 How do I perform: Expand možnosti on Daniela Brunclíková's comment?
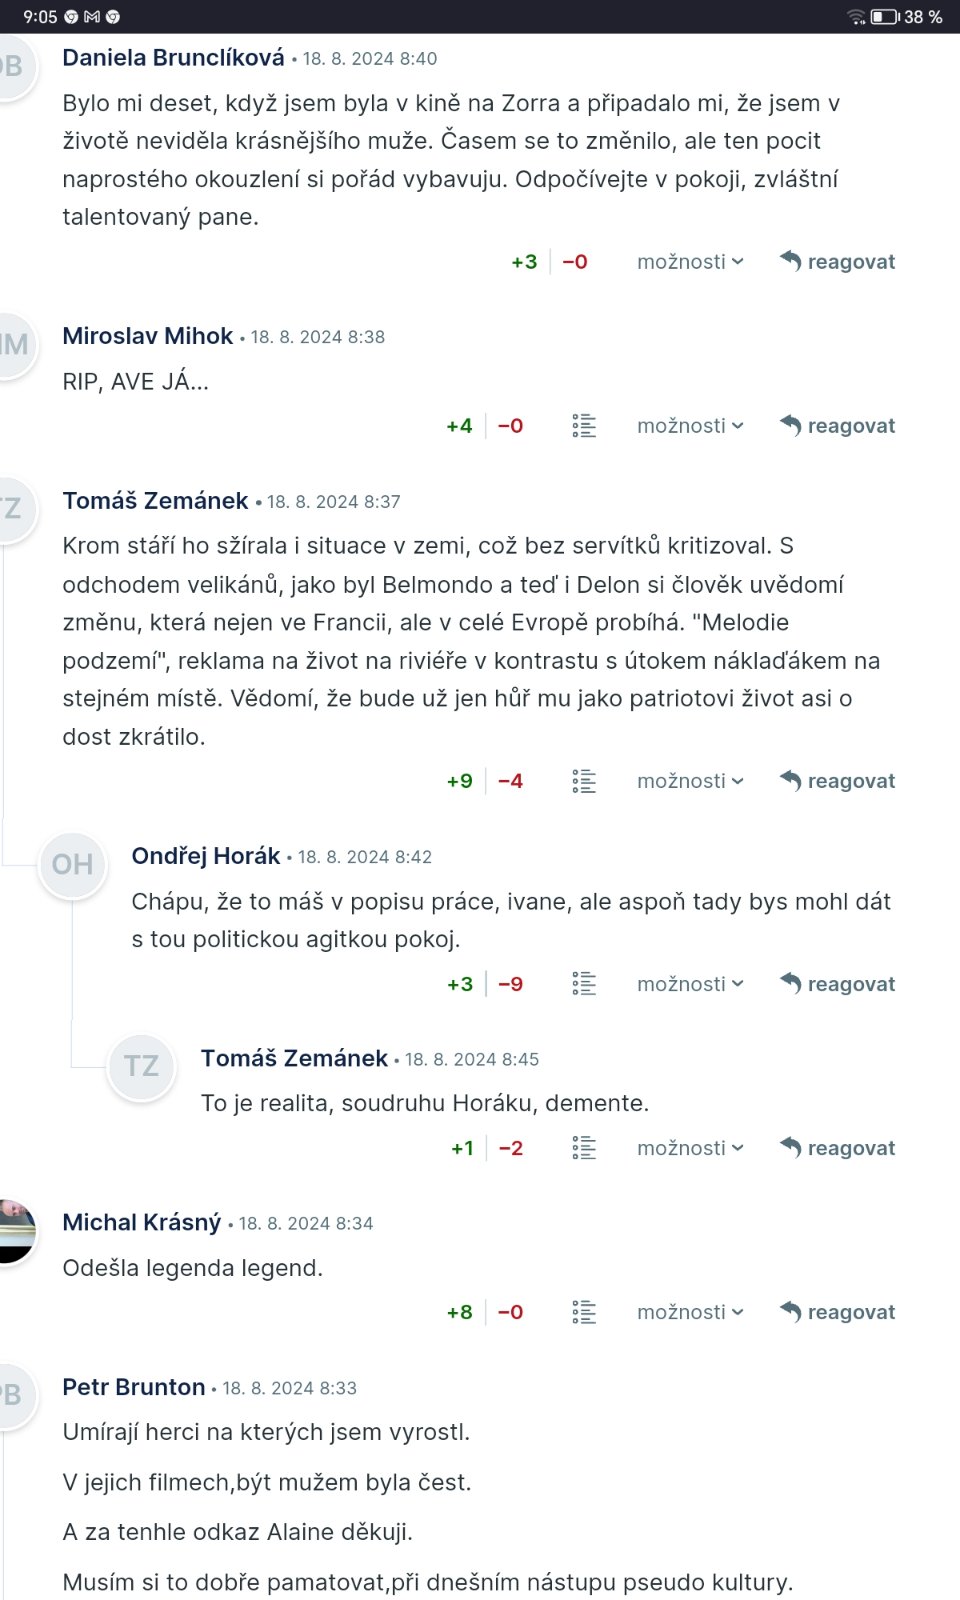690,262
